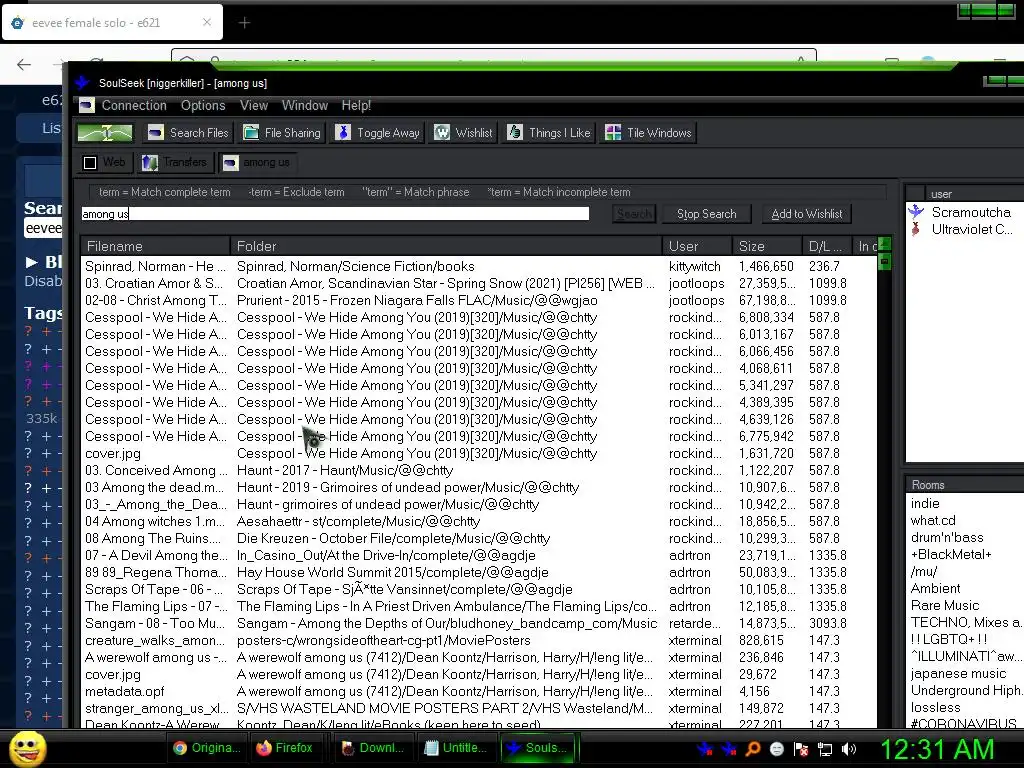Screen dimensions: 1024x768
Task: Select the japanese music room
Action: (x=958, y=673)
